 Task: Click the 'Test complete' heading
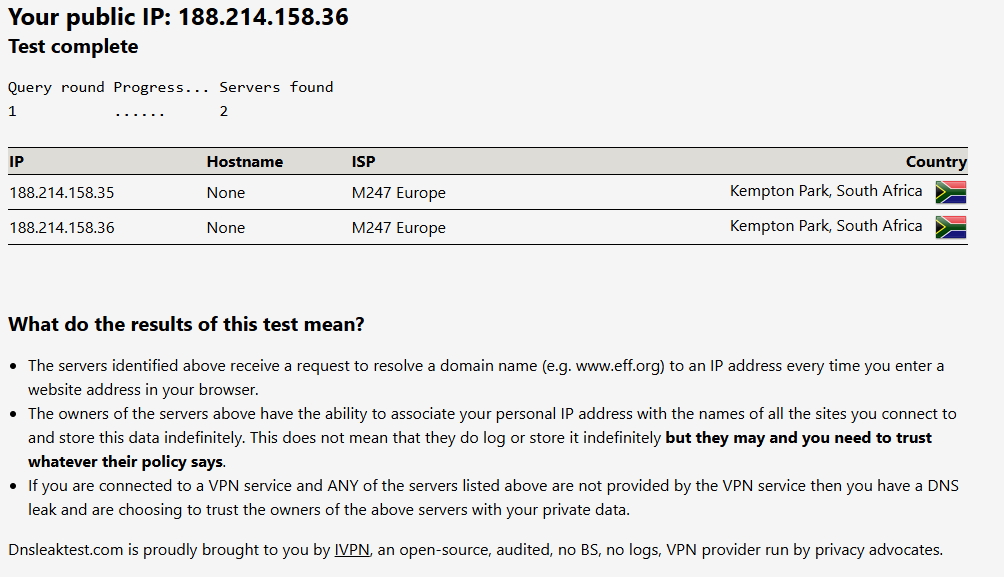[73, 47]
